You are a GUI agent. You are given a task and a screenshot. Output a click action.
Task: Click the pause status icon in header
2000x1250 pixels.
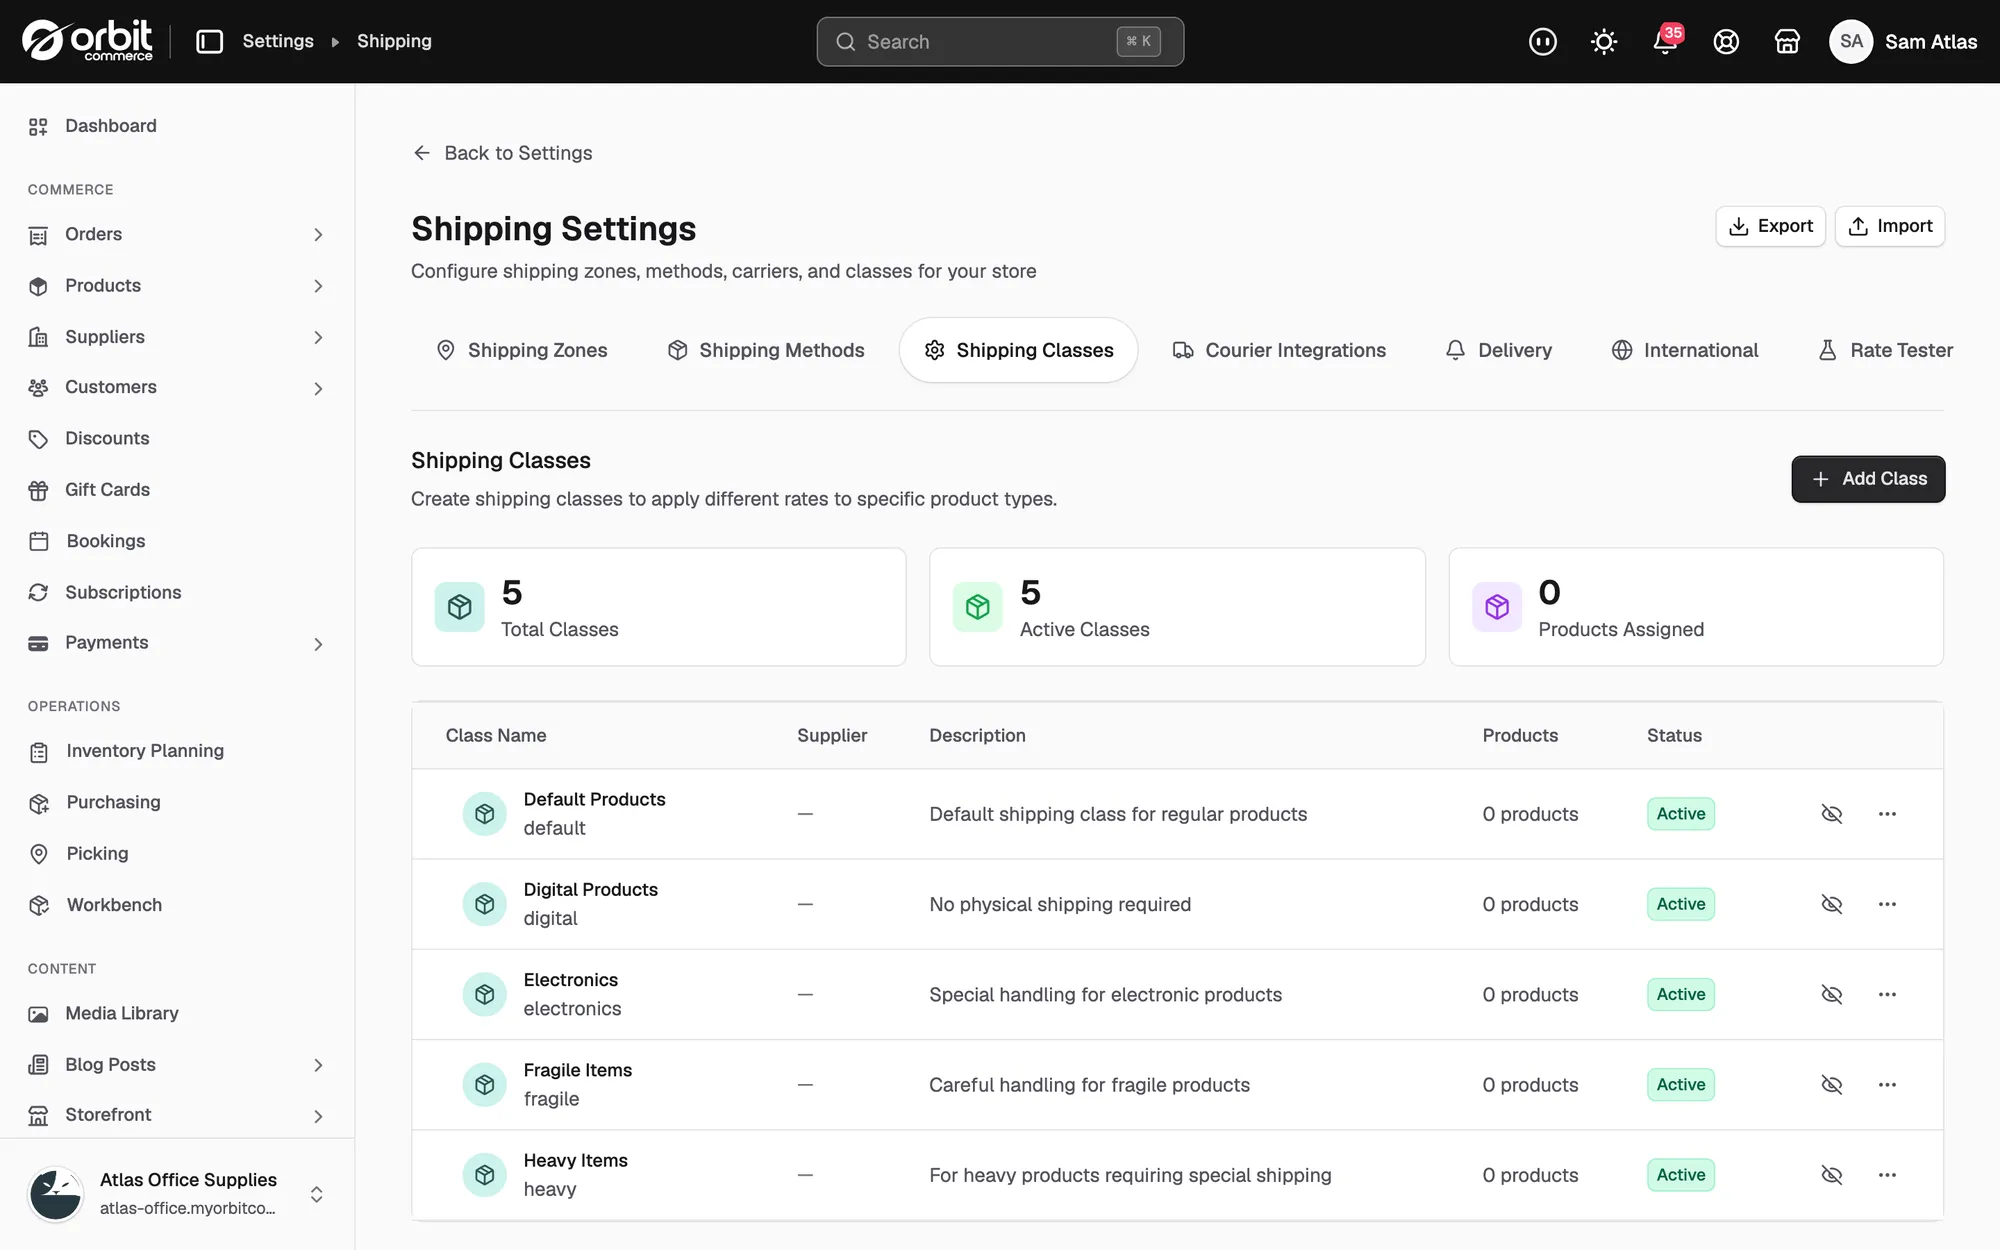click(1543, 41)
